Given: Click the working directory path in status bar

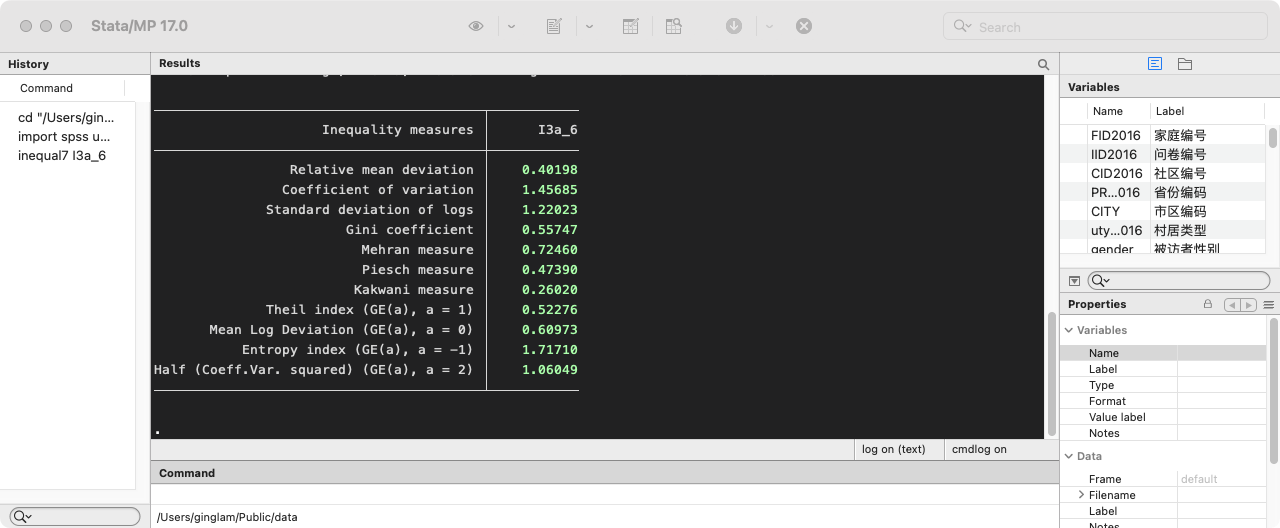Looking at the screenshot, I should coord(227,517).
